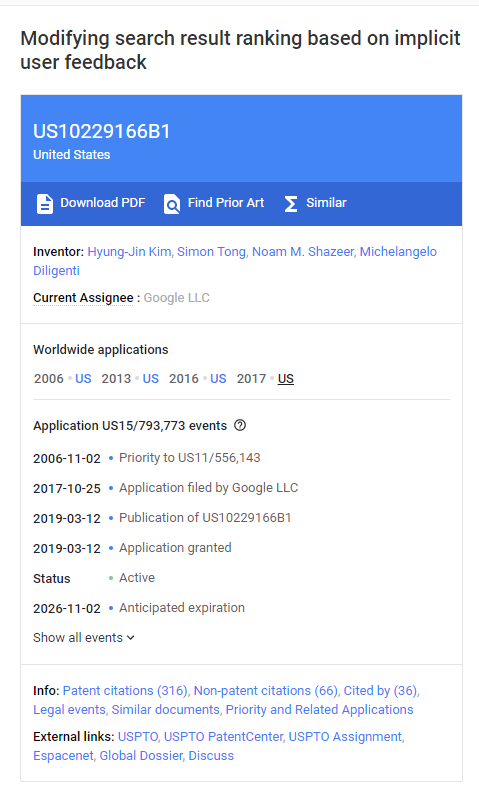Click the Download PDF document icon
Viewport: 479px width, 793px height.
45,203
